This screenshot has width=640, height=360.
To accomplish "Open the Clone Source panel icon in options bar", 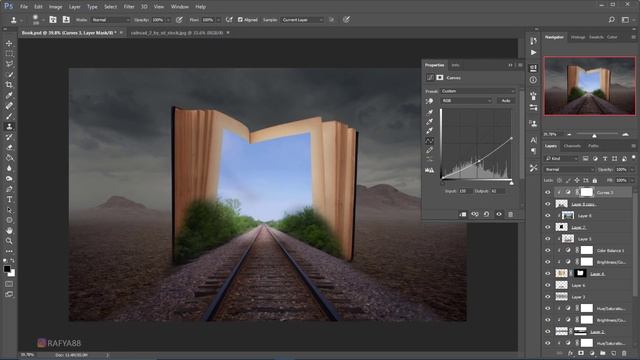I will click(x=66, y=20).
